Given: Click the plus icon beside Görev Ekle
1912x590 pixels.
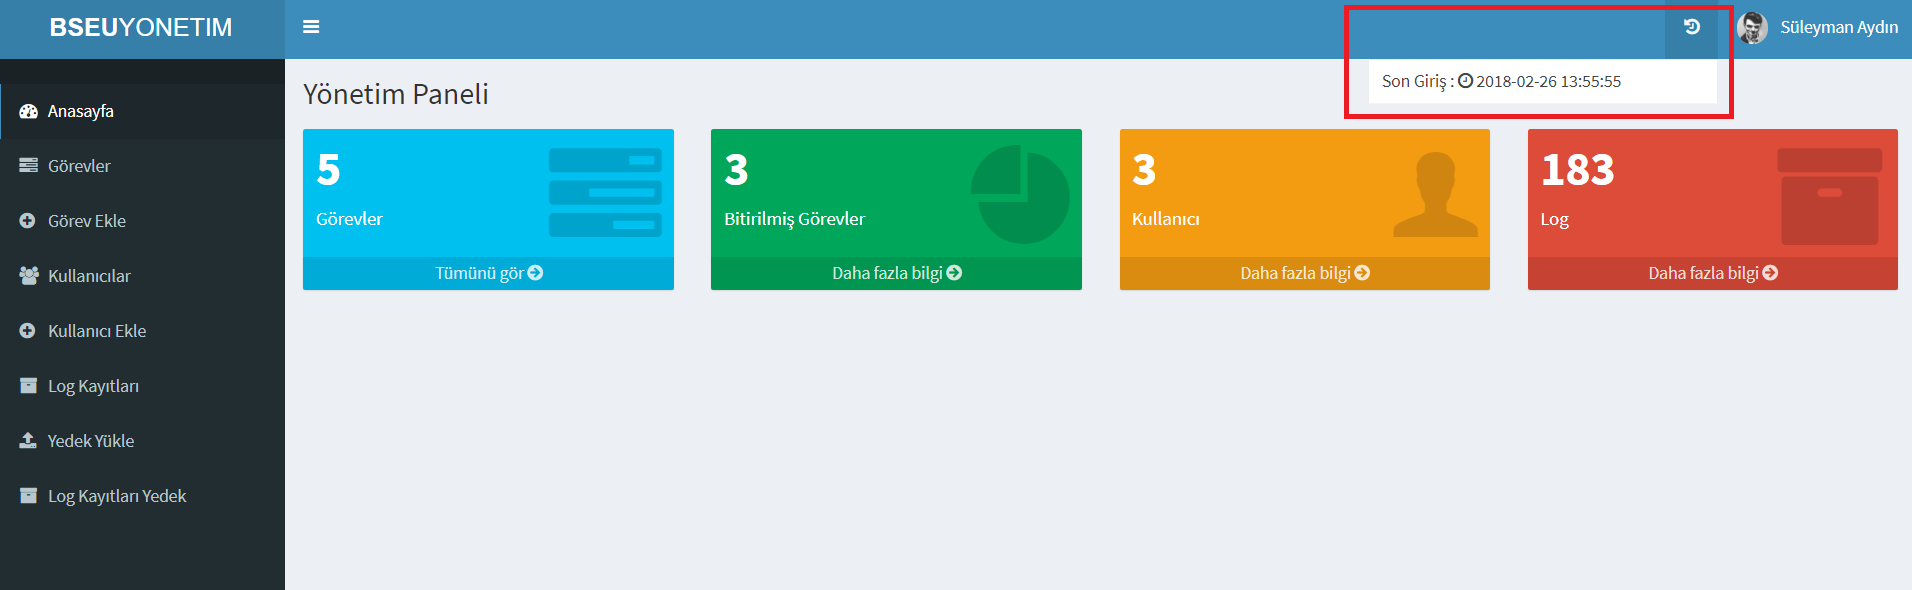Looking at the screenshot, I should (28, 221).
